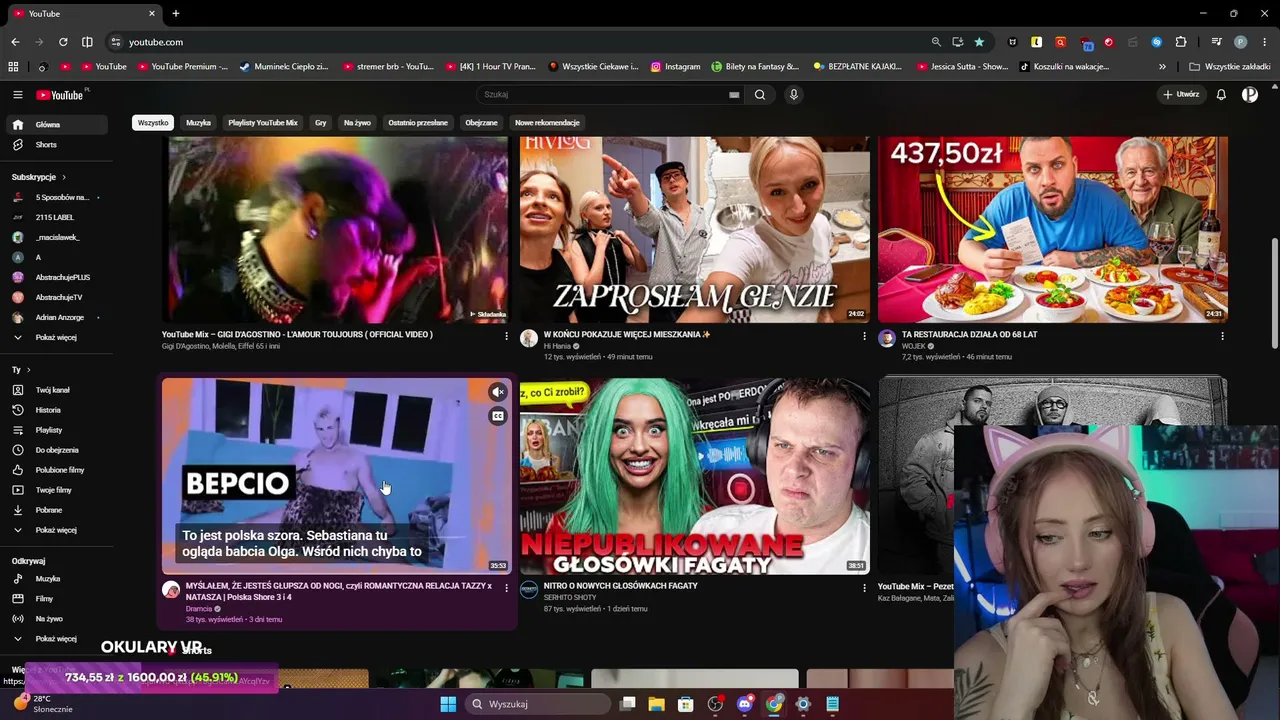Select the Nowe rekomendacje chip

(x=547, y=123)
